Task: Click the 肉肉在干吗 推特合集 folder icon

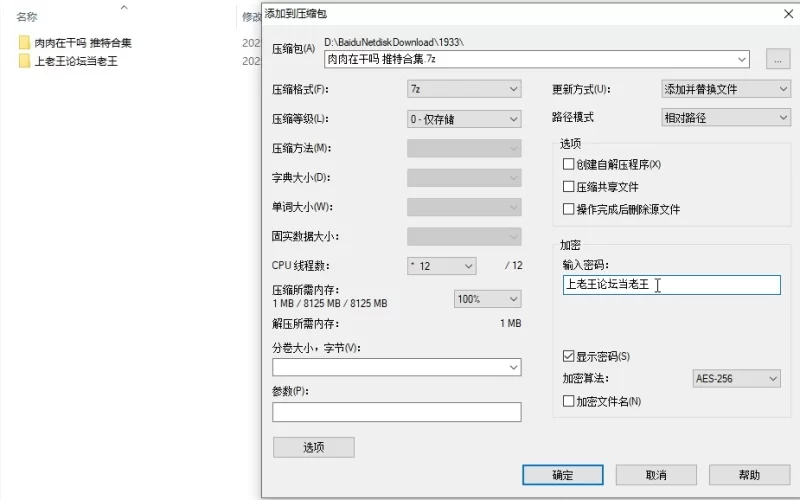Action: (x=24, y=43)
